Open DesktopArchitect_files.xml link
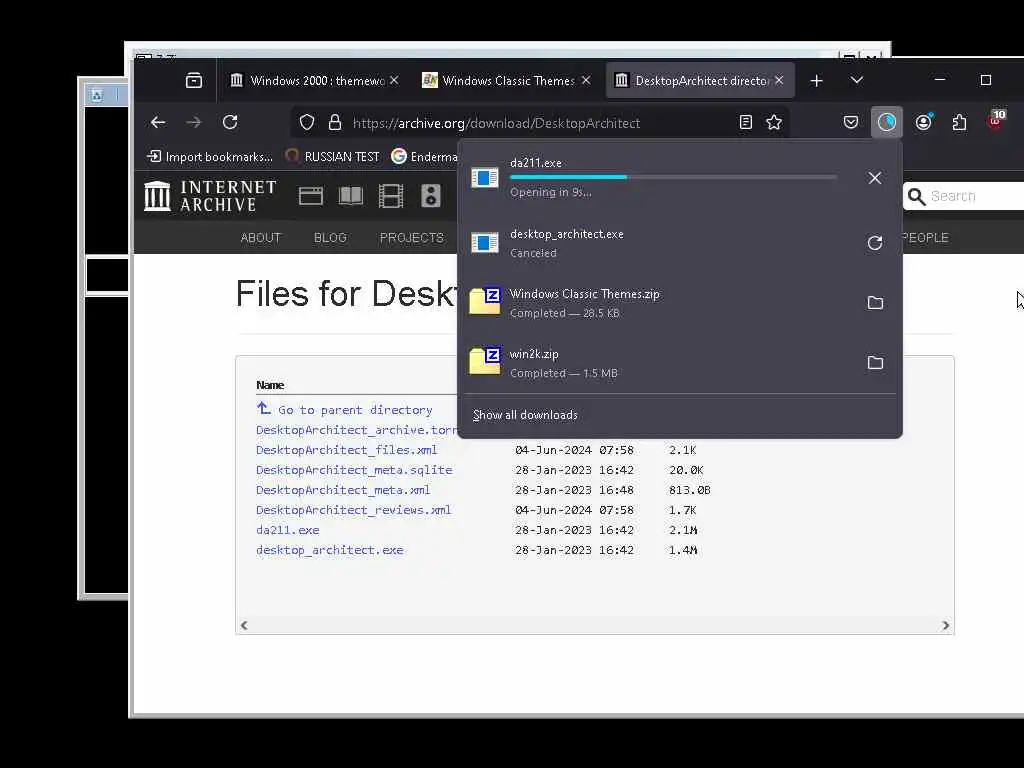The width and height of the screenshot is (1024, 768). tap(346, 450)
